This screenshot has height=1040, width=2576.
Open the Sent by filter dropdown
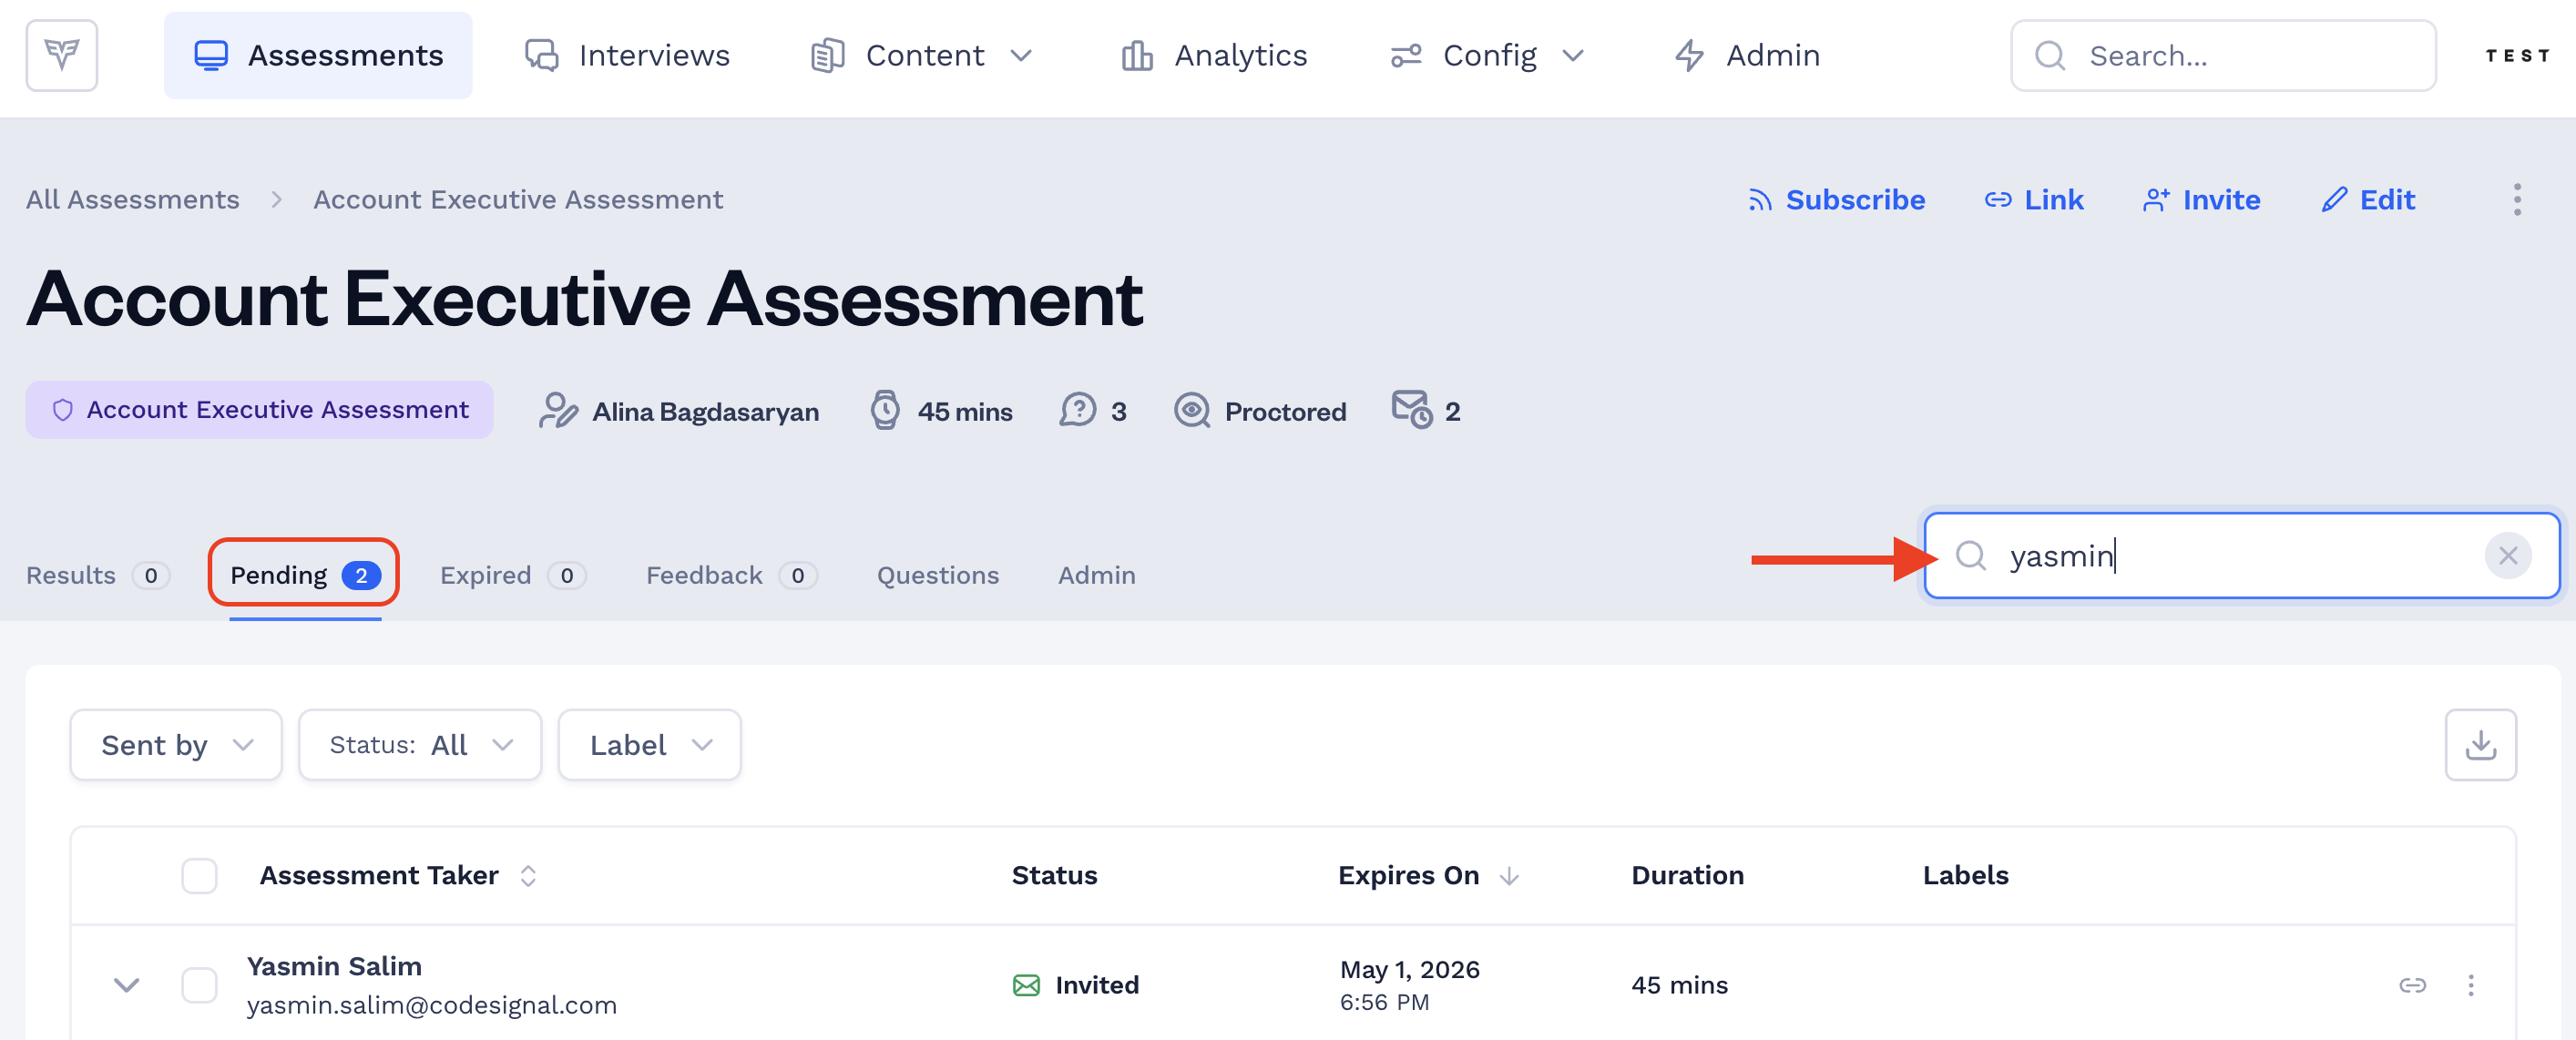[176, 745]
